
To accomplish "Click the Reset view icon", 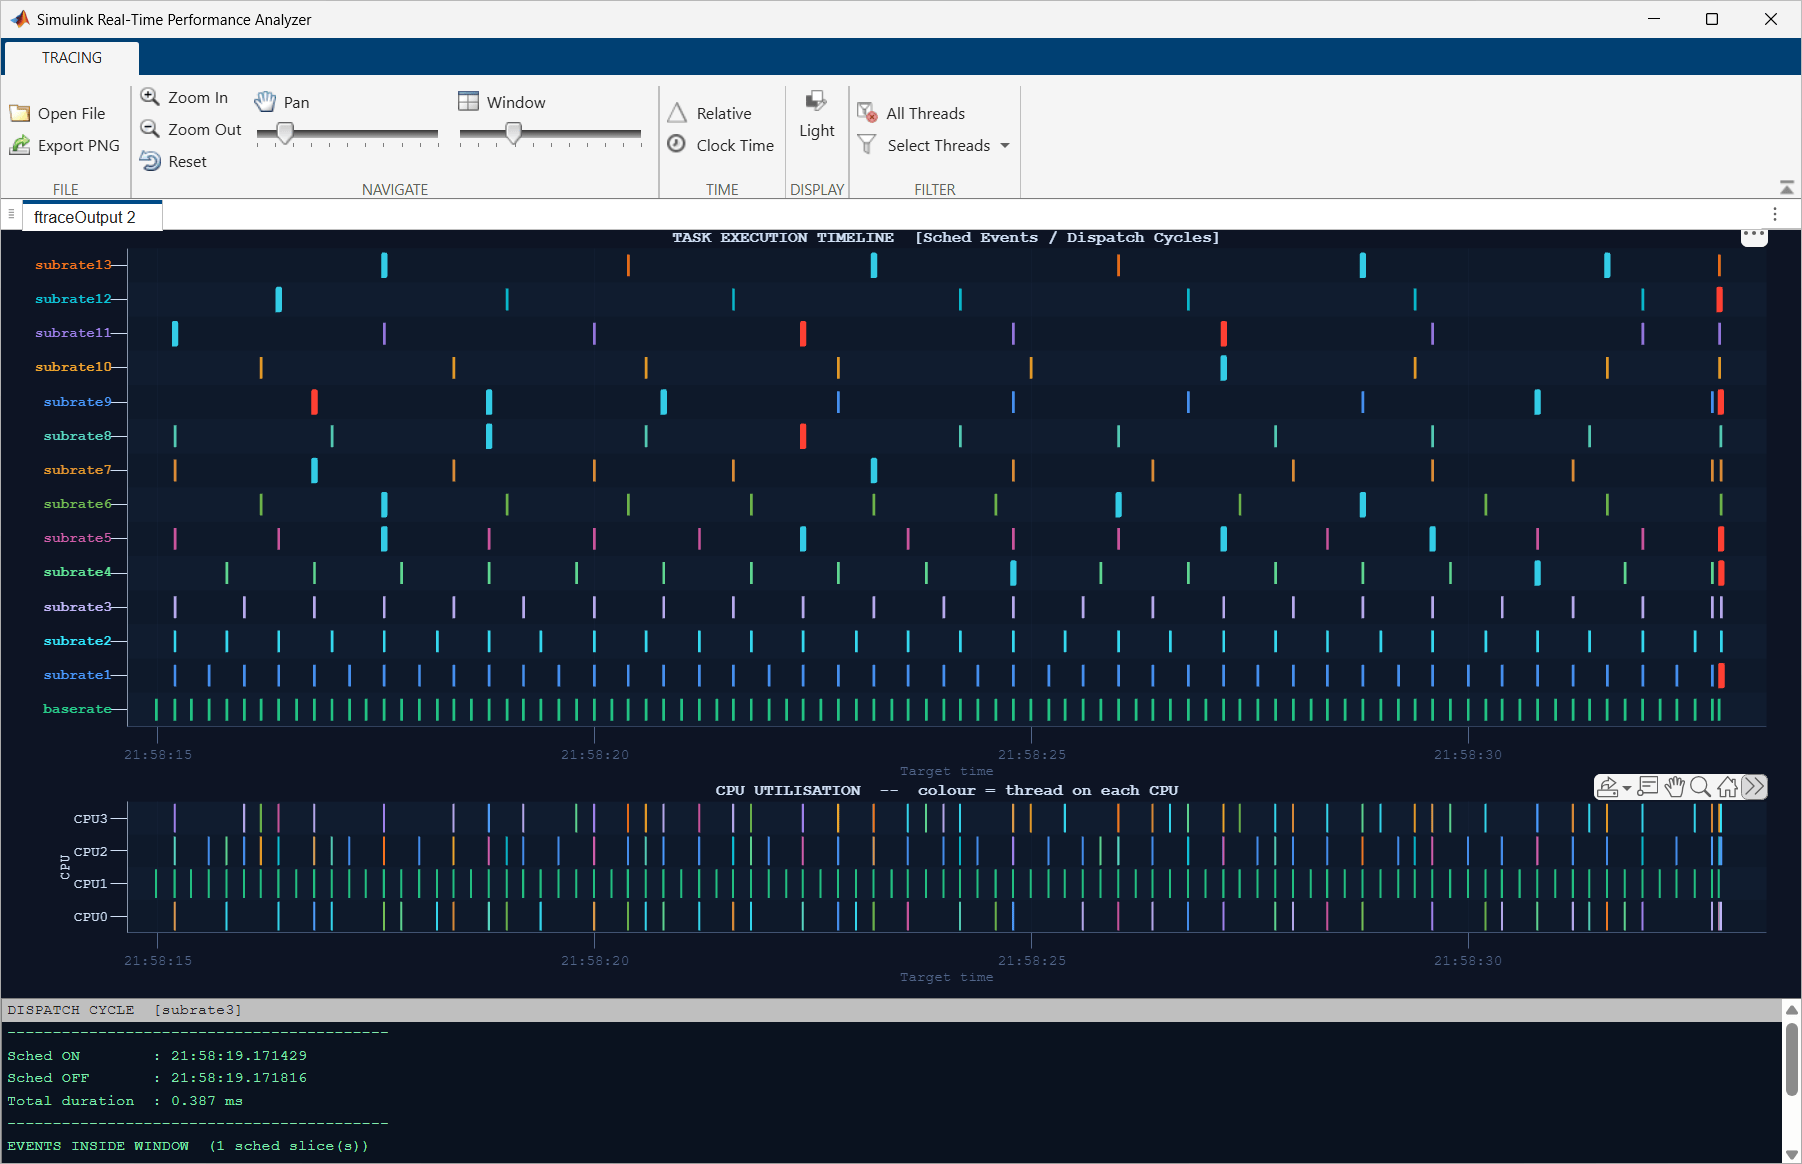I will point(150,161).
